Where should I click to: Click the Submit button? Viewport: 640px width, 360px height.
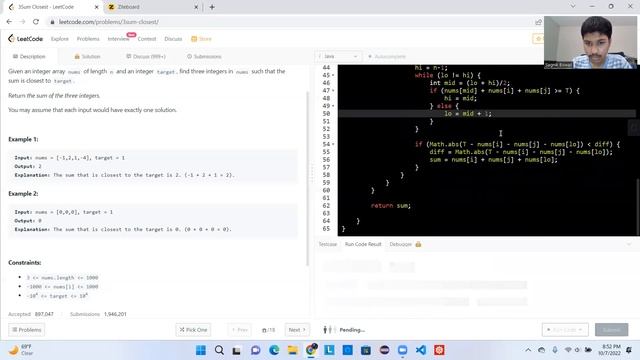pyautogui.click(x=611, y=330)
